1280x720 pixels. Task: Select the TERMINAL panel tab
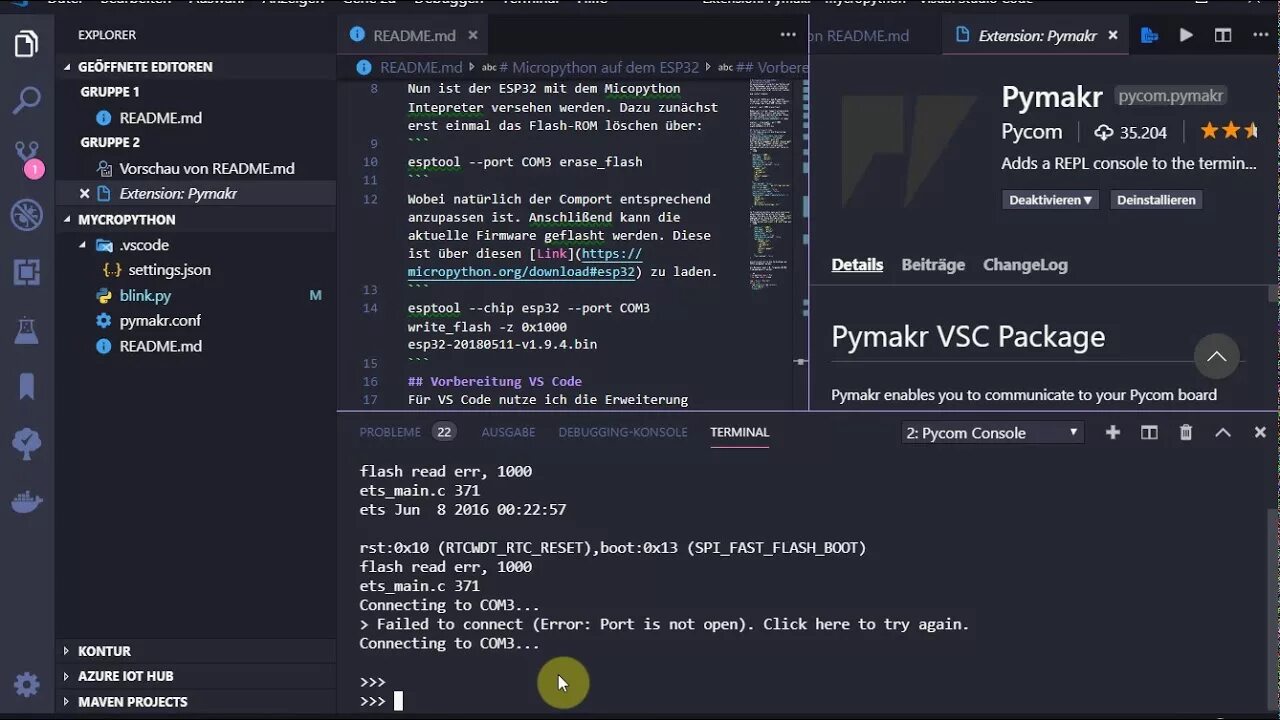click(x=739, y=432)
